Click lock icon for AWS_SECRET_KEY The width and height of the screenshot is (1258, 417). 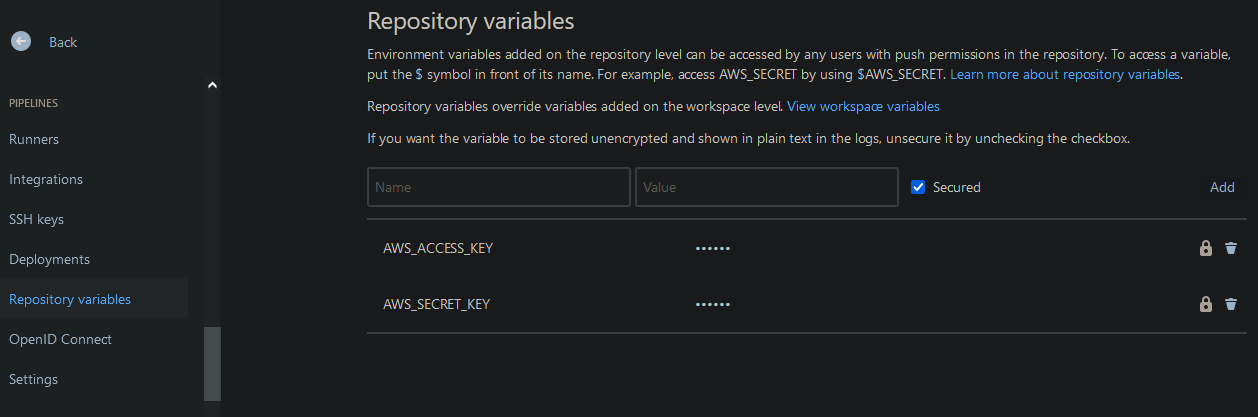click(x=1206, y=304)
